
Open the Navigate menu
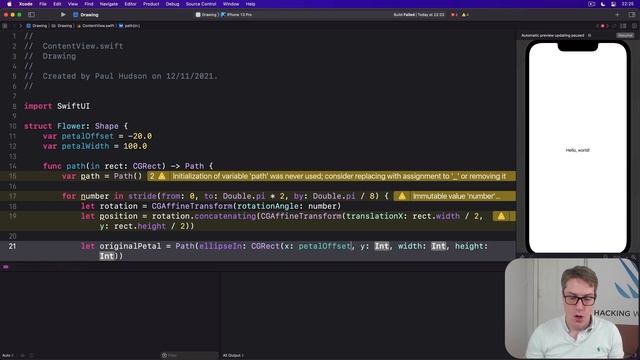(109, 4)
